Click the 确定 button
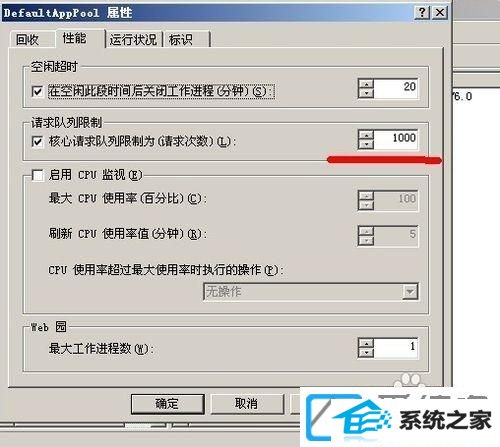This screenshot has height=447, width=500. [168, 404]
